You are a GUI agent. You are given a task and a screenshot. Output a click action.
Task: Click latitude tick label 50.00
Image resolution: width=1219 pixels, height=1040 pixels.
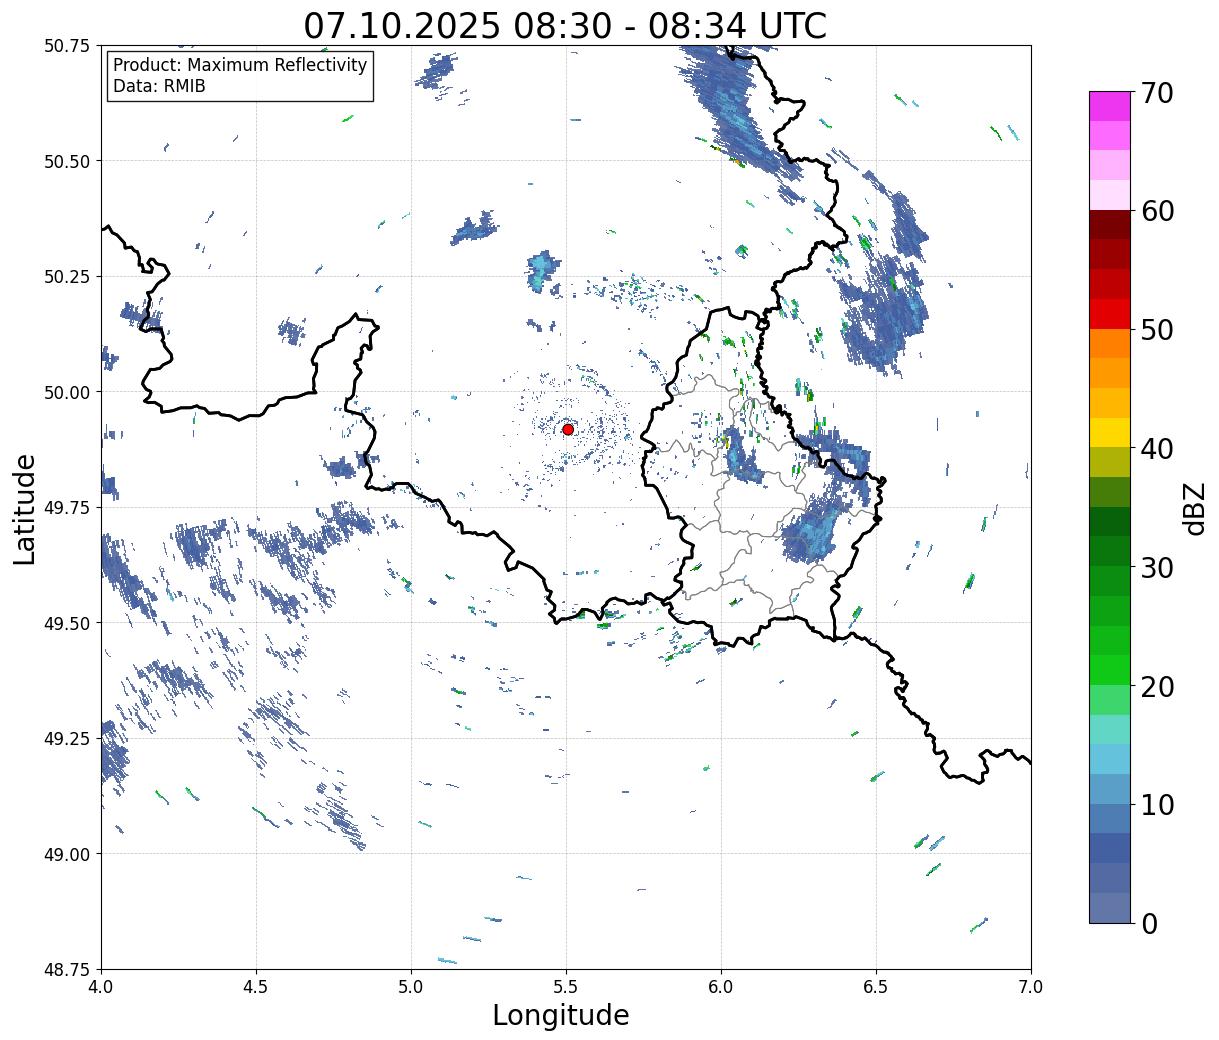(68, 392)
